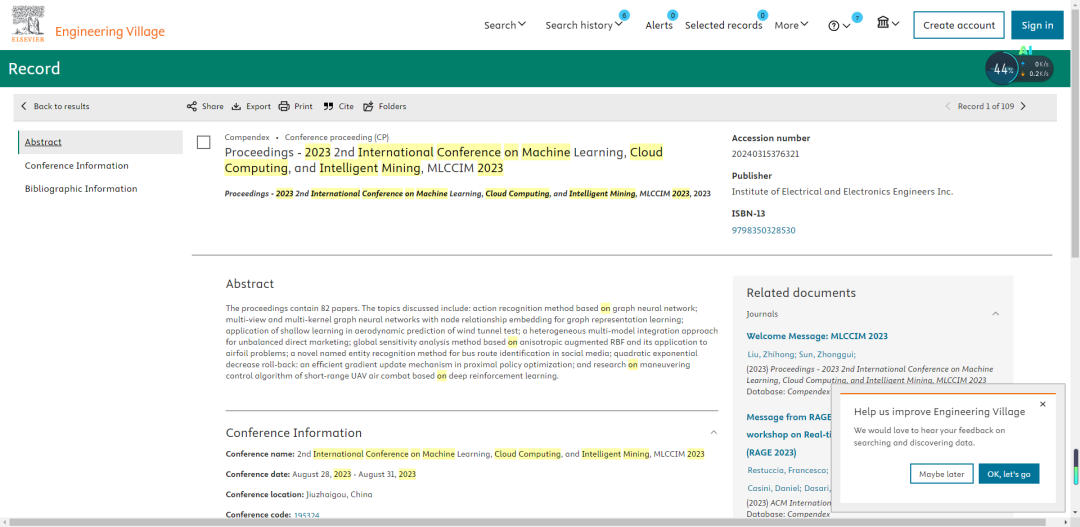The image size is (1080, 527).
Task: Open the Engineering Village home link
Action: point(110,32)
